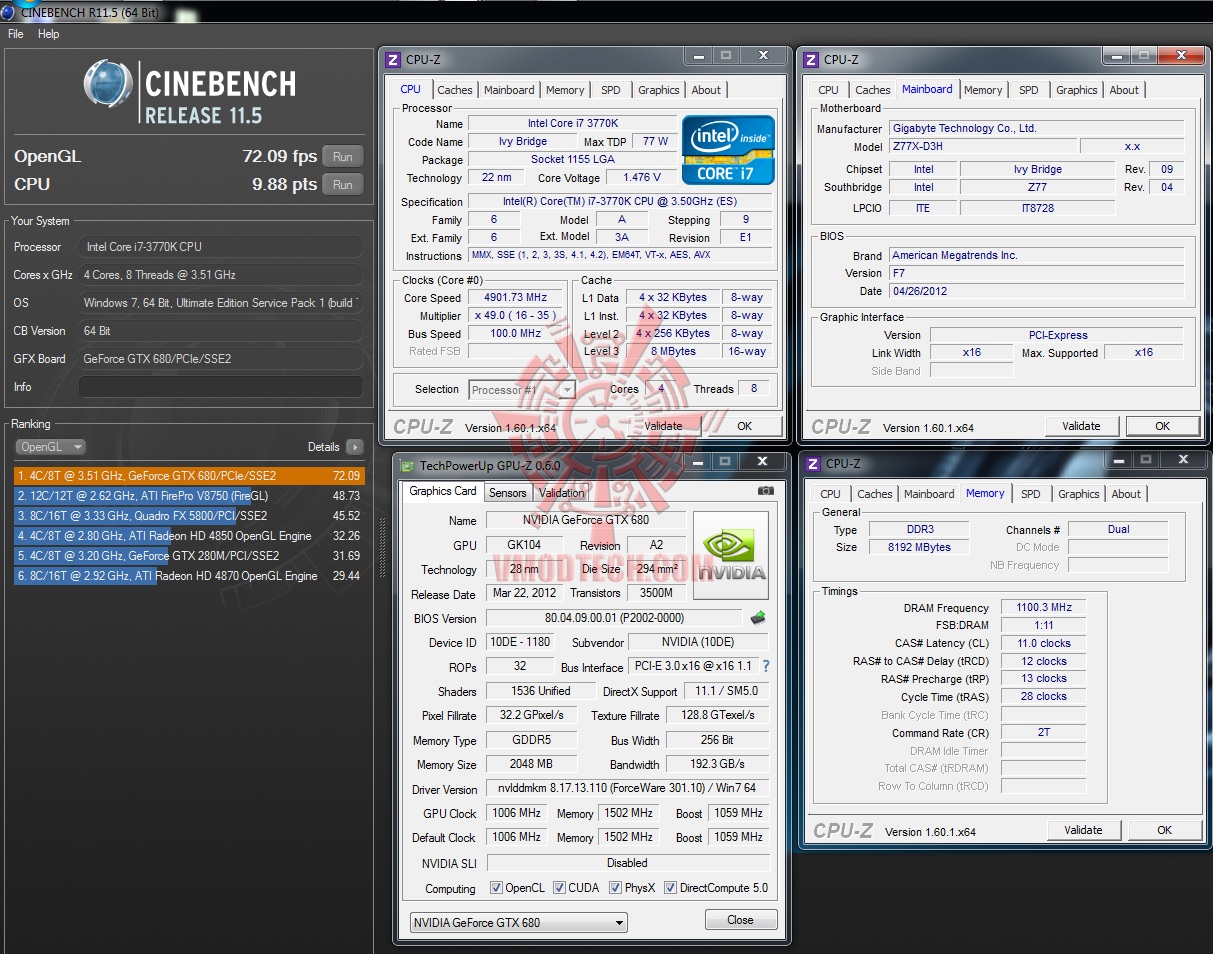Click the CAS# Latency value 11.0 clocks
Image resolution: width=1213 pixels, height=954 pixels.
pos(1043,643)
